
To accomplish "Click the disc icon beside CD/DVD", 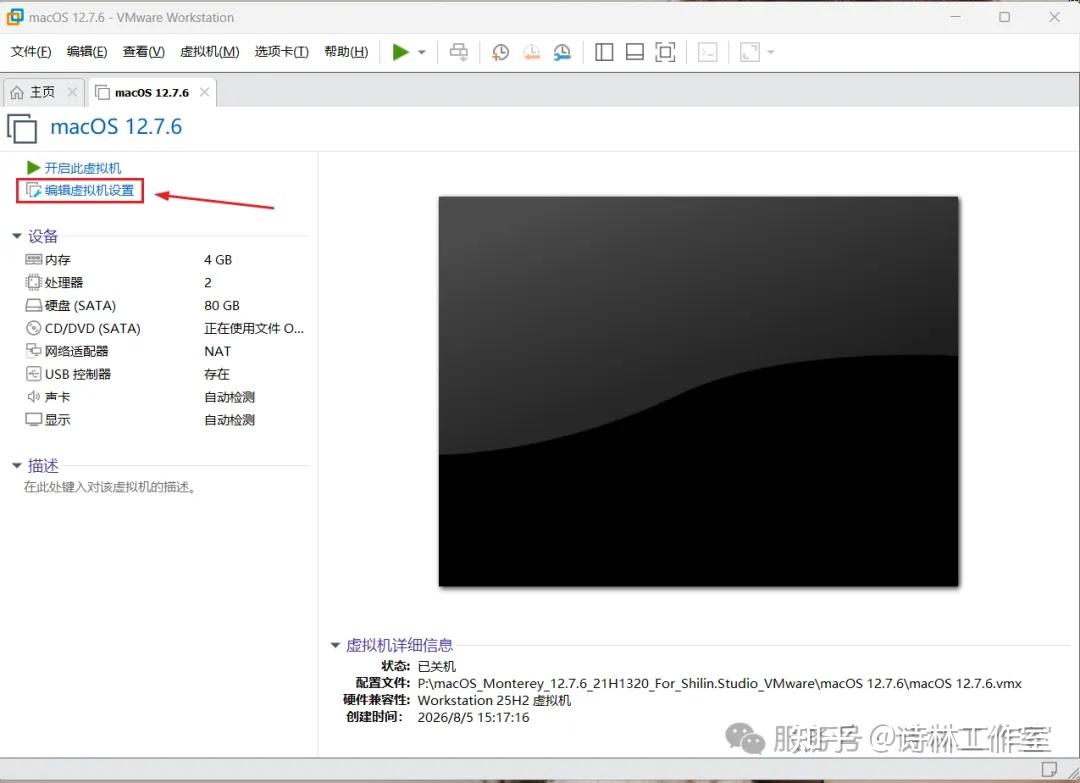I will pyautogui.click(x=33, y=328).
